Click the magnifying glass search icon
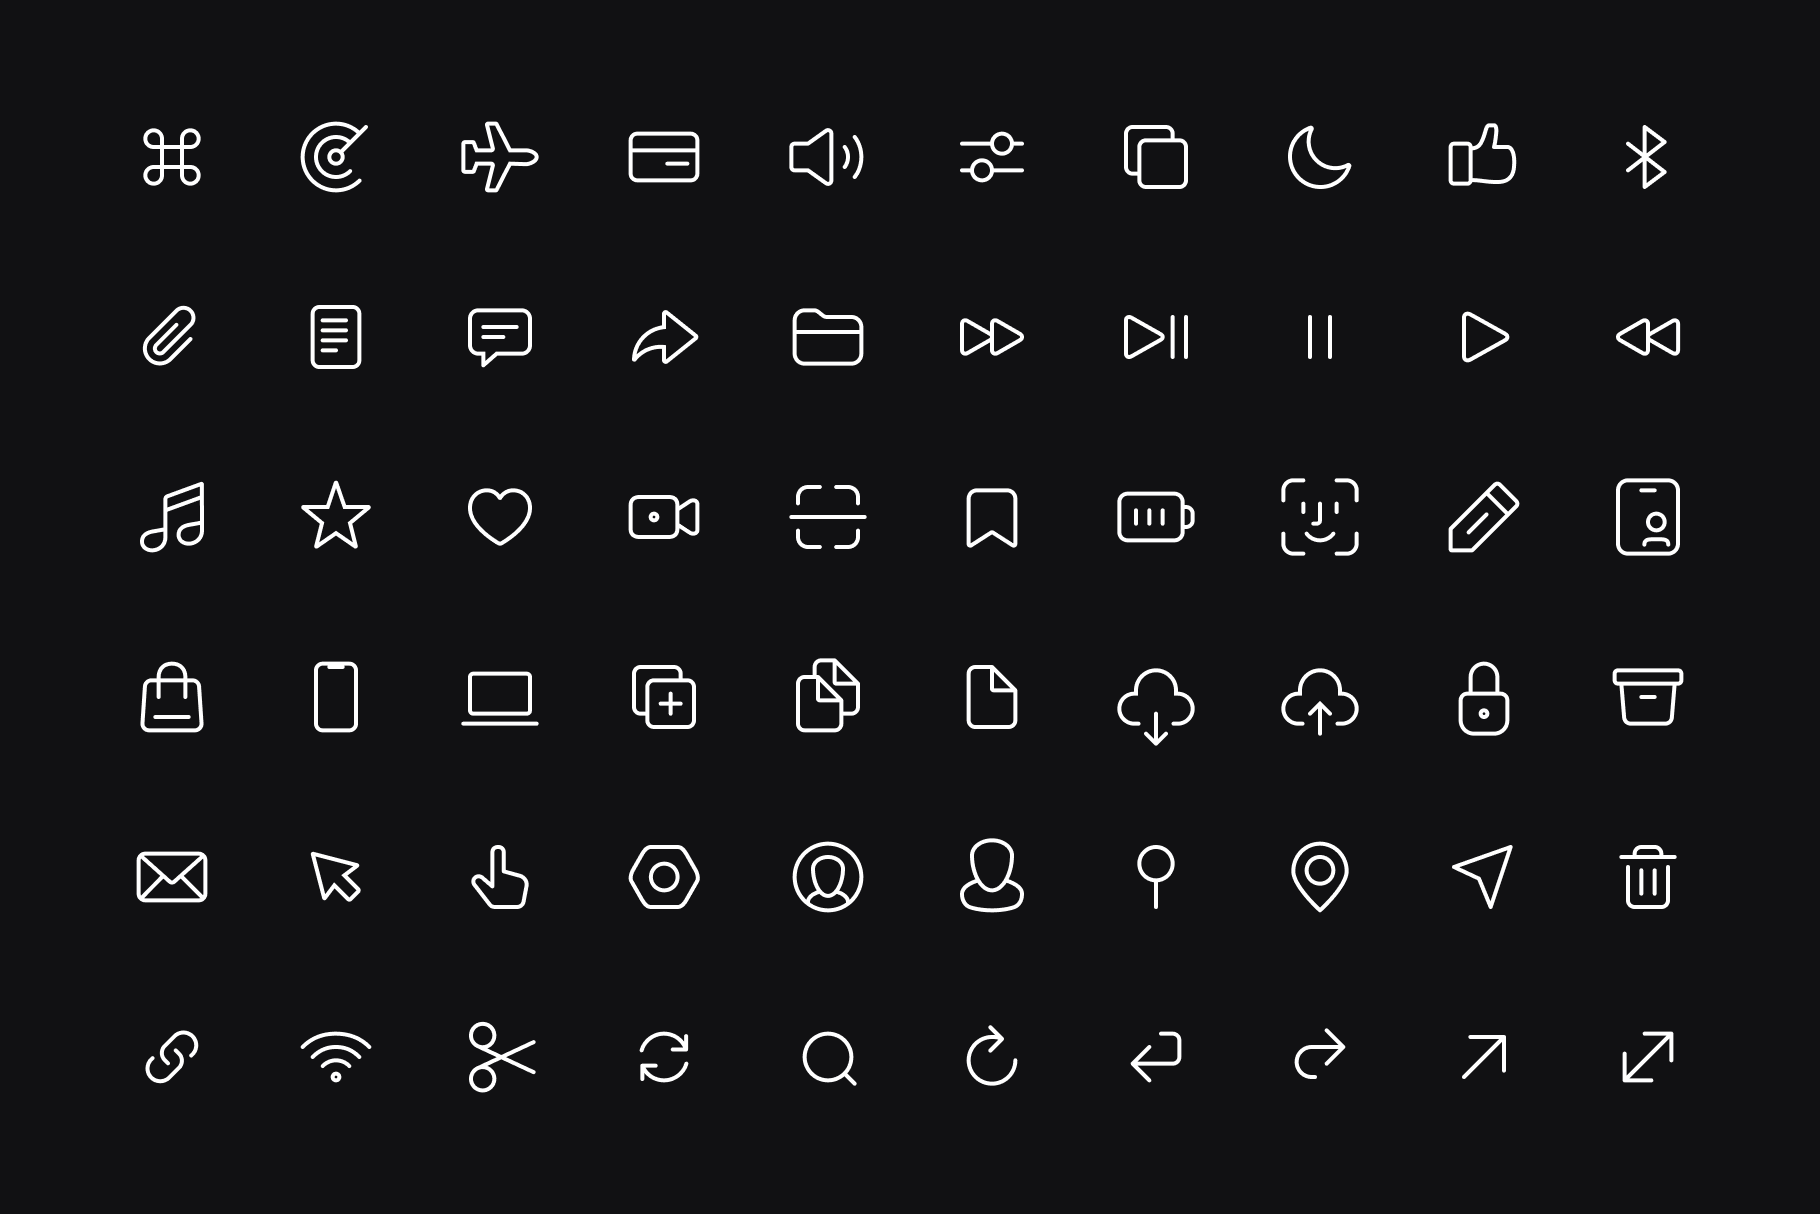The image size is (1820, 1214). click(830, 1058)
